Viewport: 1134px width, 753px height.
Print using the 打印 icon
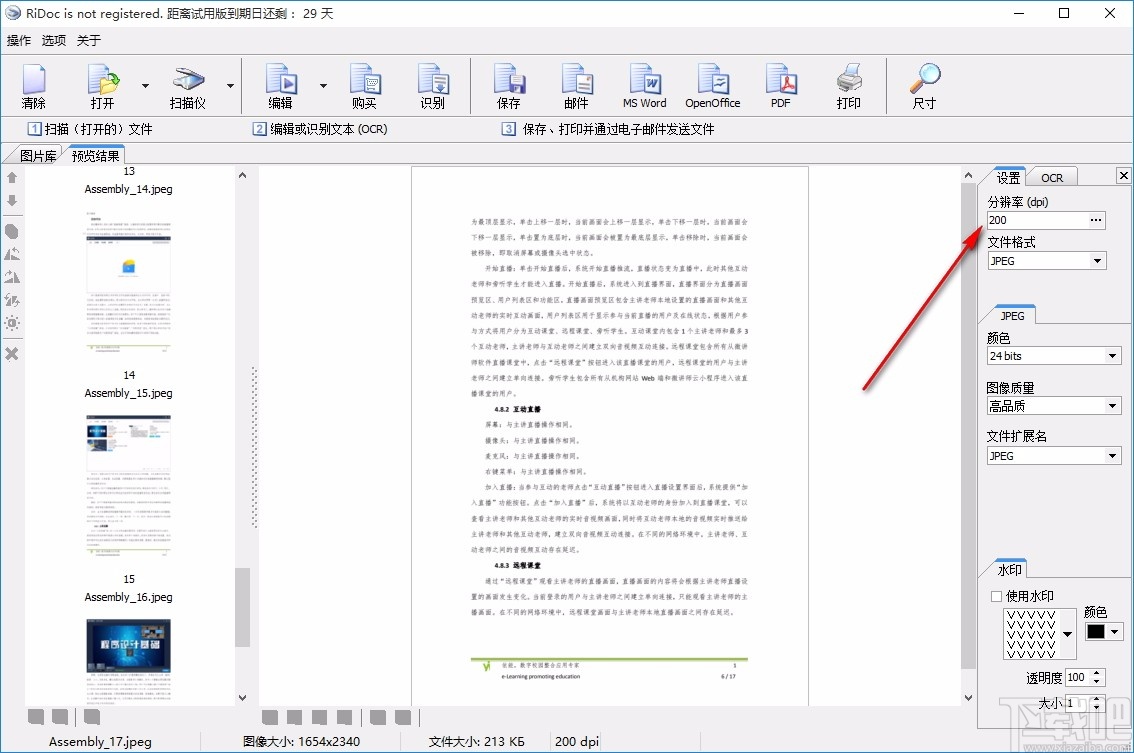click(848, 87)
